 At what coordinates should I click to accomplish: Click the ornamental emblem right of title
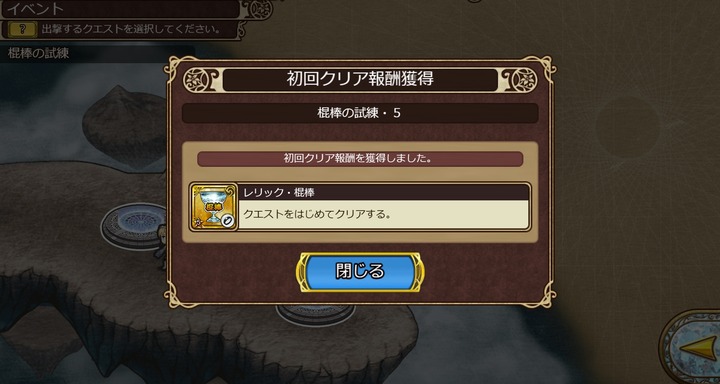(523, 80)
